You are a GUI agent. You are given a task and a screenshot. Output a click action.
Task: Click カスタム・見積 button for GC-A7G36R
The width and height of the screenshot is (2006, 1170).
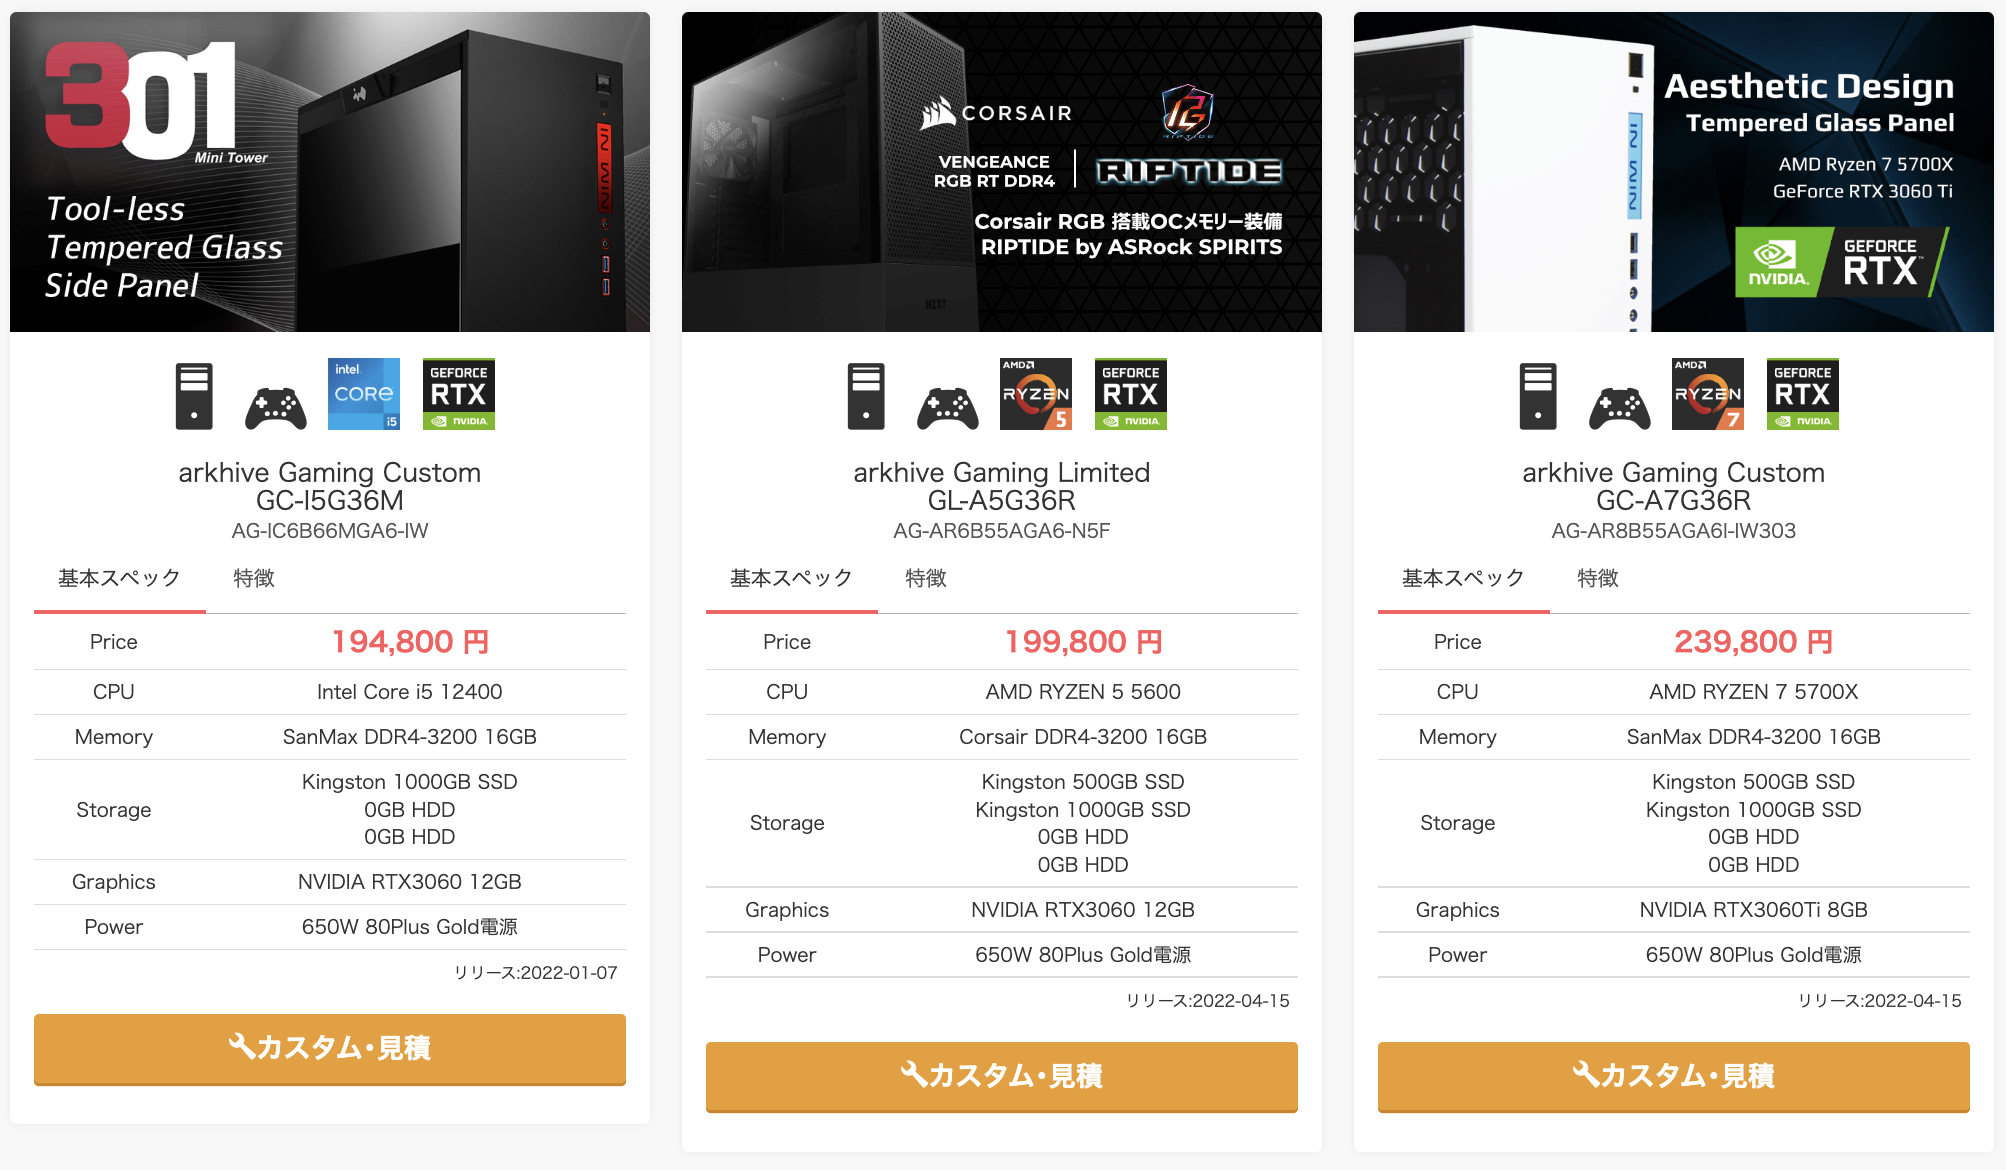tap(1674, 1076)
